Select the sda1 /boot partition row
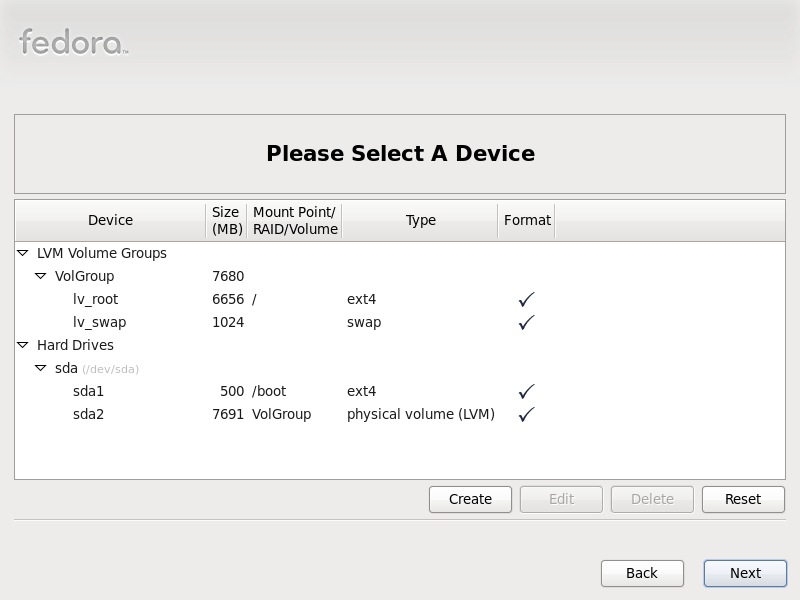The height and width of the screenshot is (600, 800). click(400, 391)
